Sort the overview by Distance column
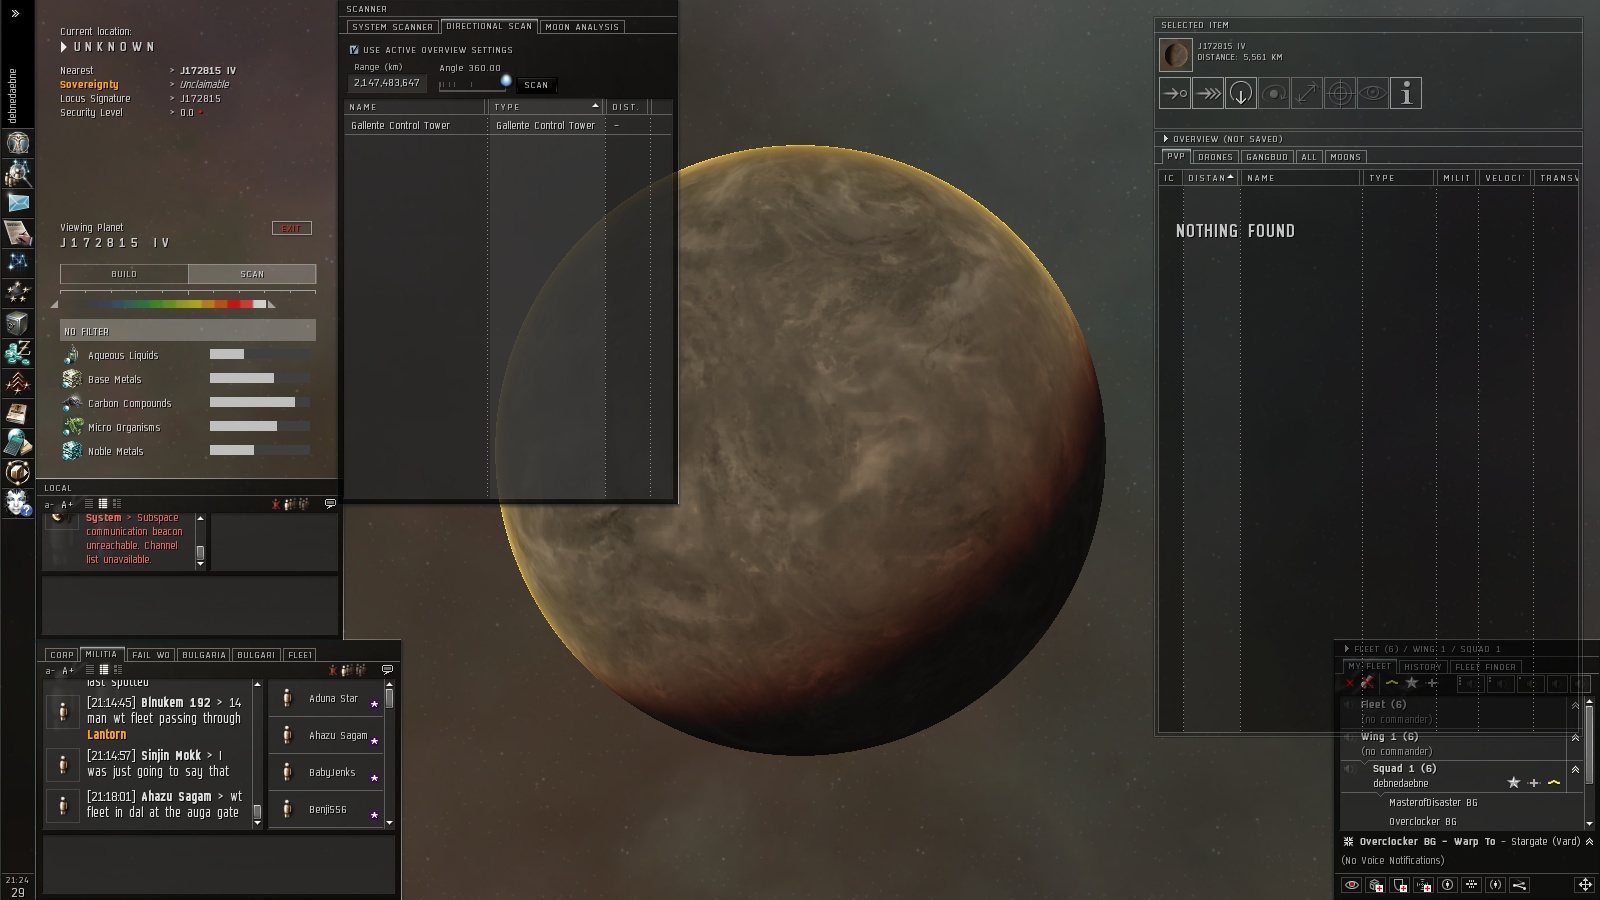 [x=1210, y=178]
